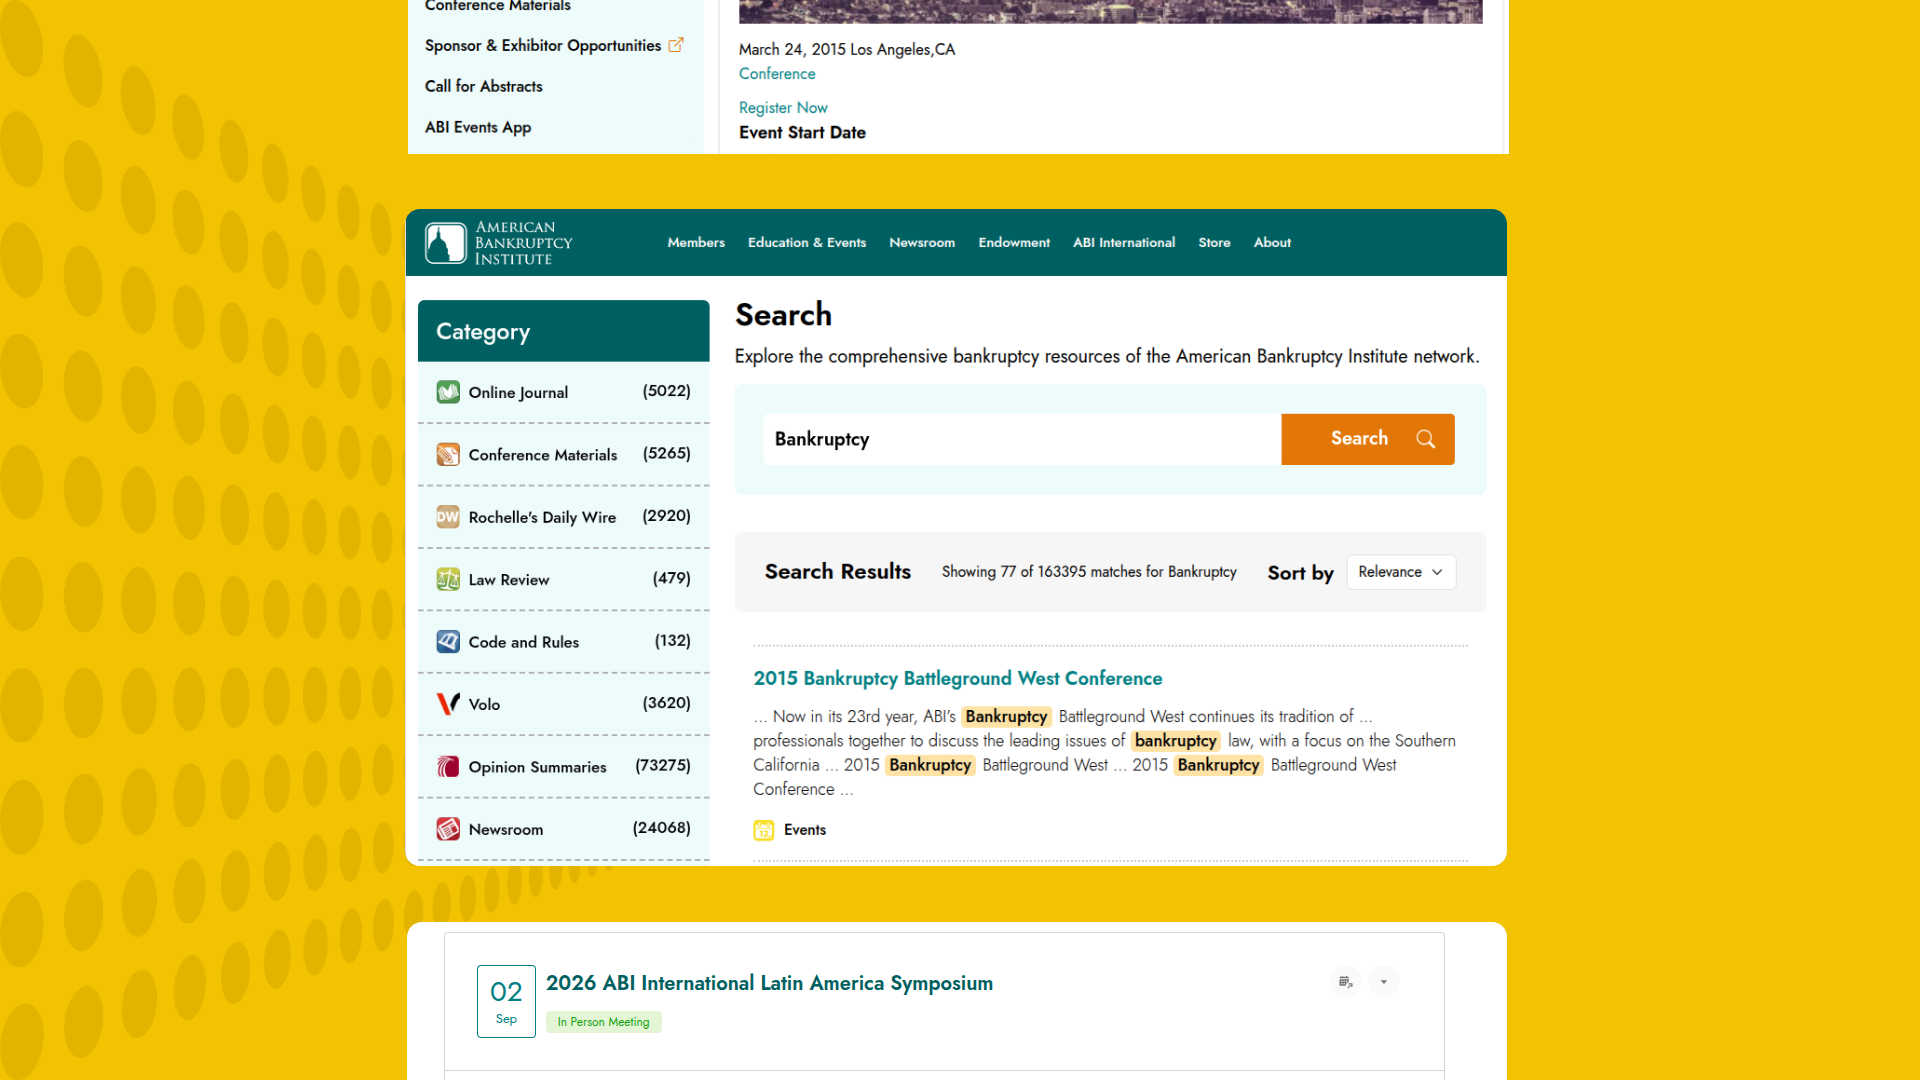Click the Rochelle's Daily Wire DW icon
The image size is (1920, 1080).
click(x=448, y=517)
